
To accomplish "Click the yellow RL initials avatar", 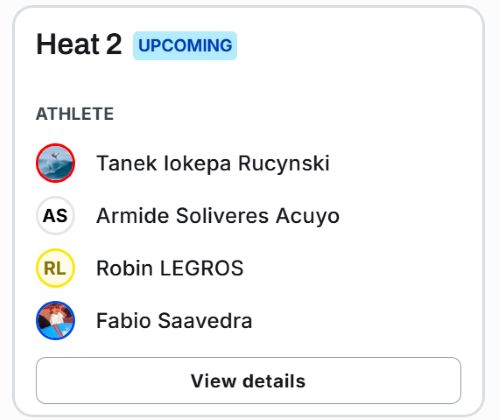I will (x=55, y=268).
